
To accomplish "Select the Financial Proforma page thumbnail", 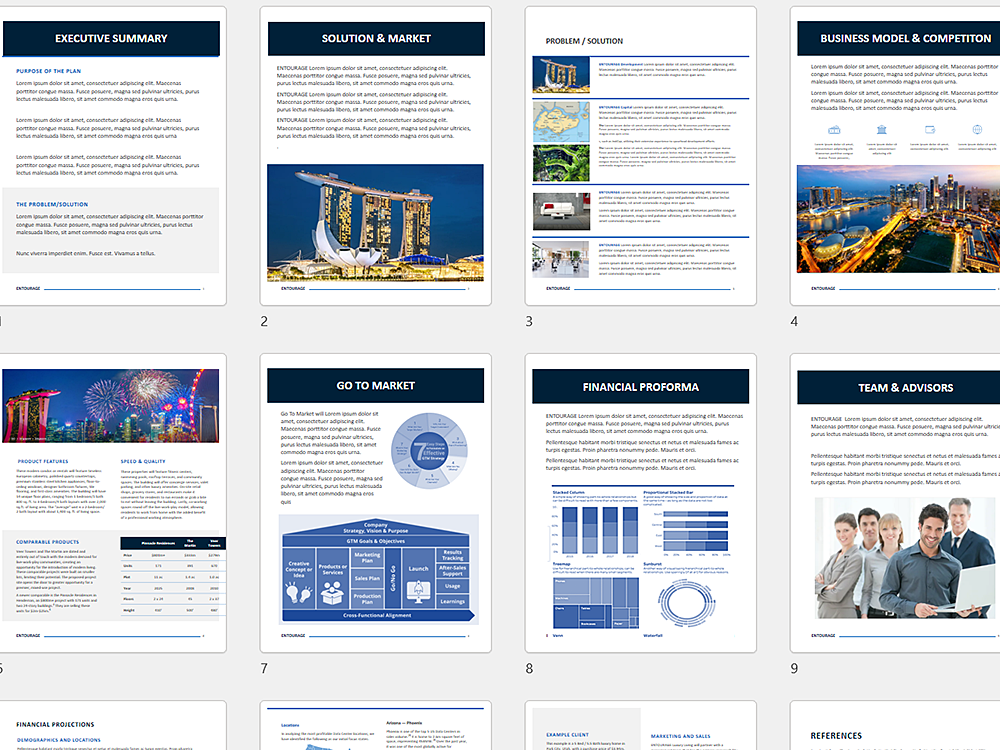I will [640, 503].
